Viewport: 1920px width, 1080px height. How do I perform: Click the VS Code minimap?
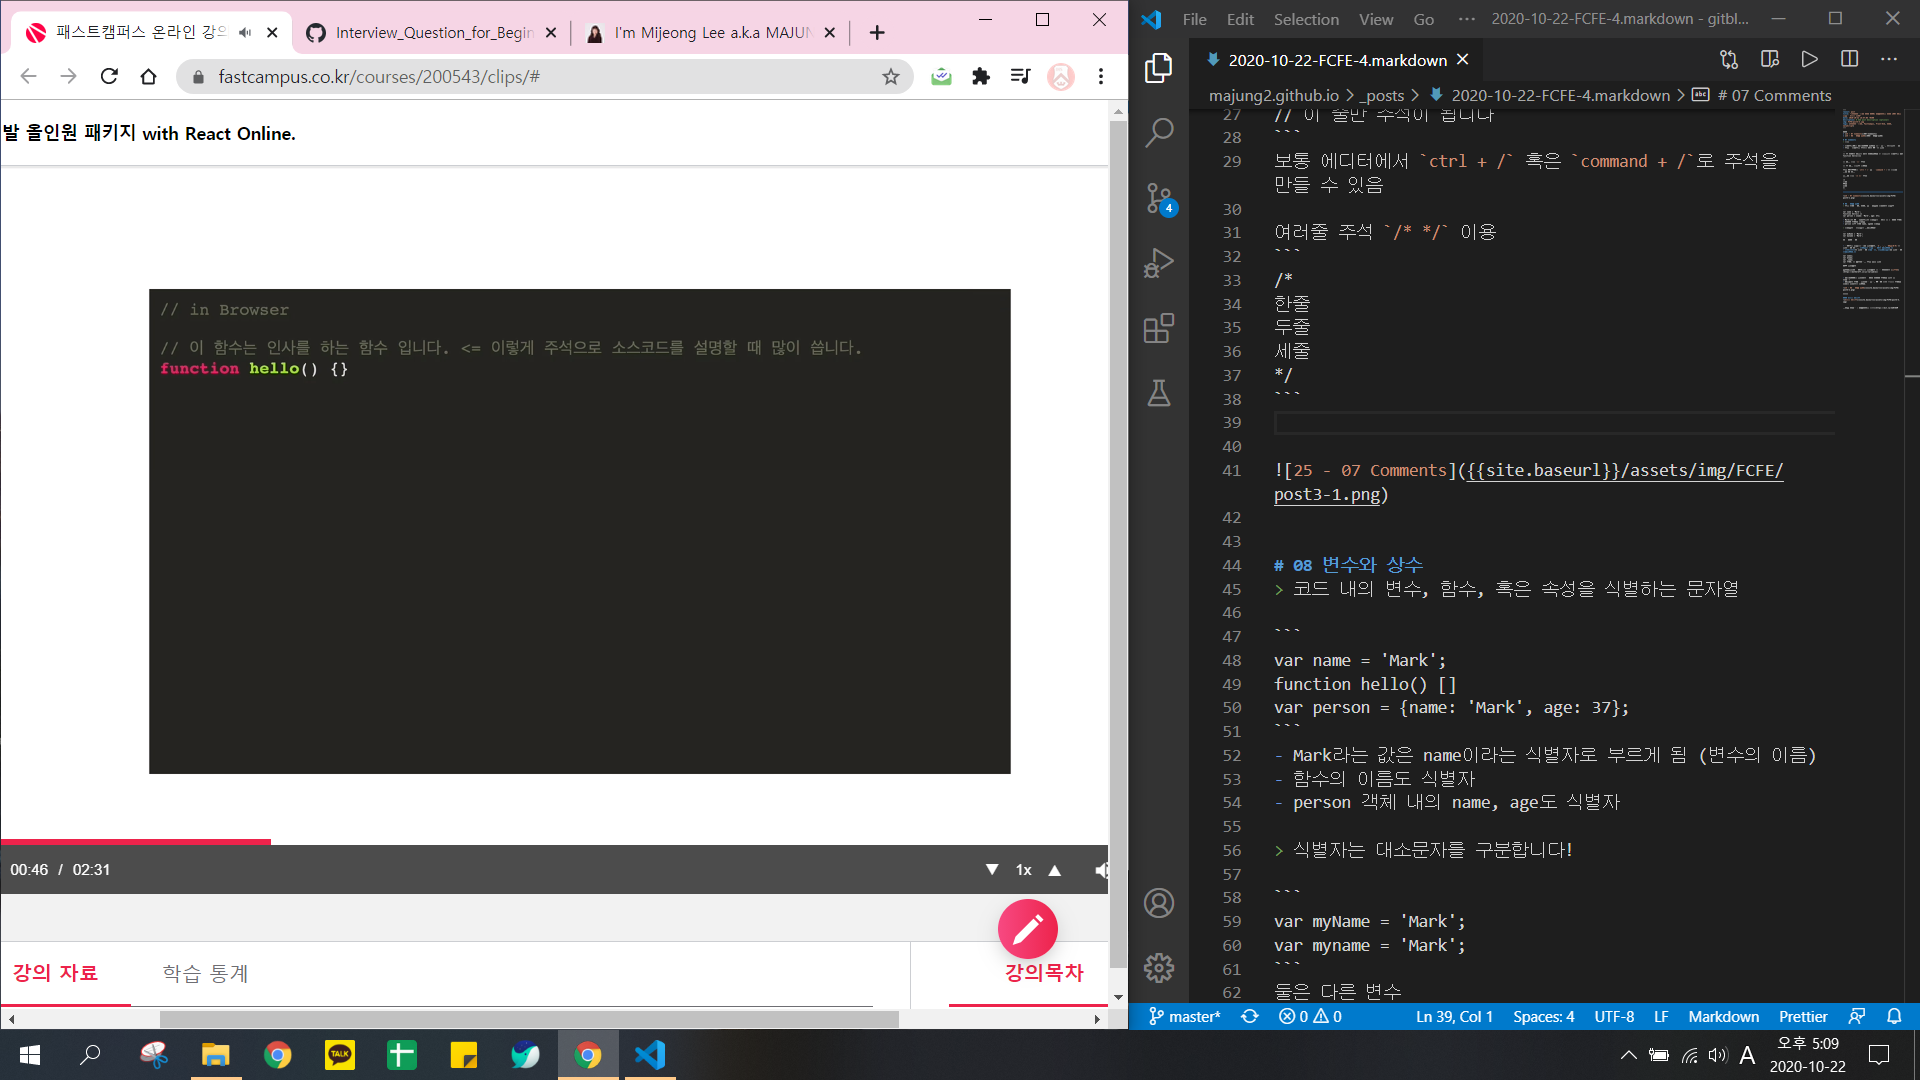pos(1872,210)
